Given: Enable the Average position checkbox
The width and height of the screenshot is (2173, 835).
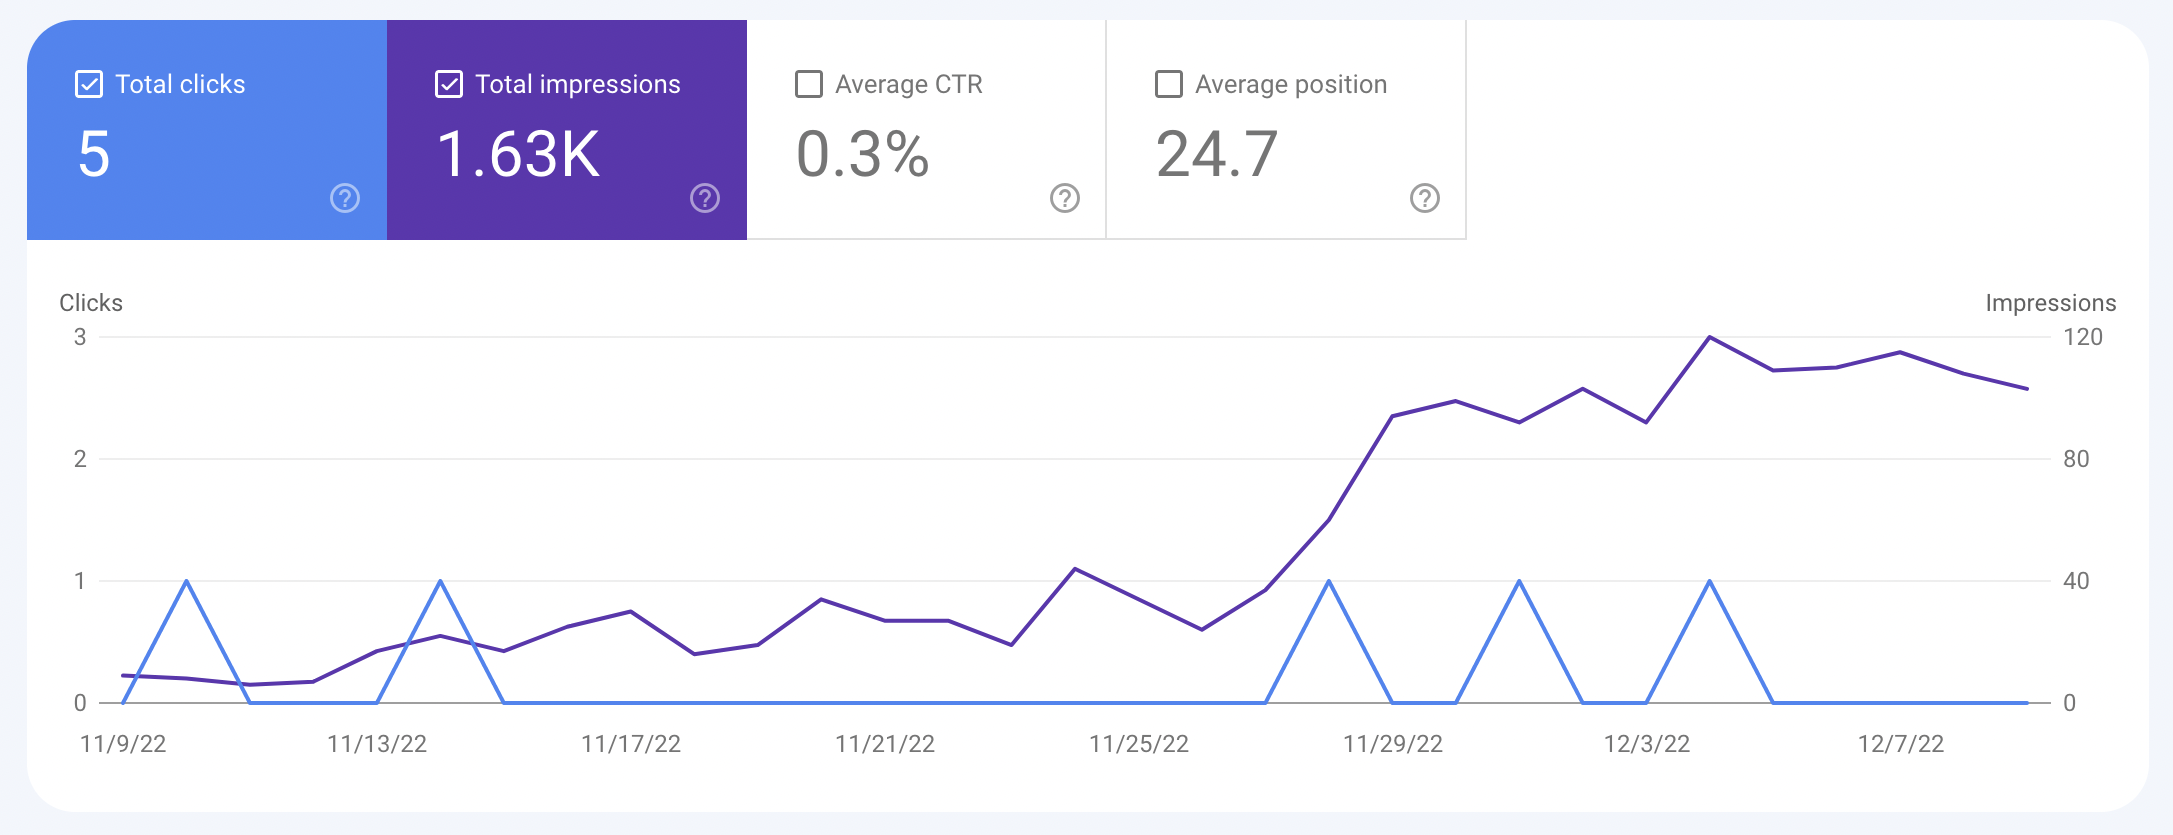Looking at the screenshot, I should (1169, 84).
